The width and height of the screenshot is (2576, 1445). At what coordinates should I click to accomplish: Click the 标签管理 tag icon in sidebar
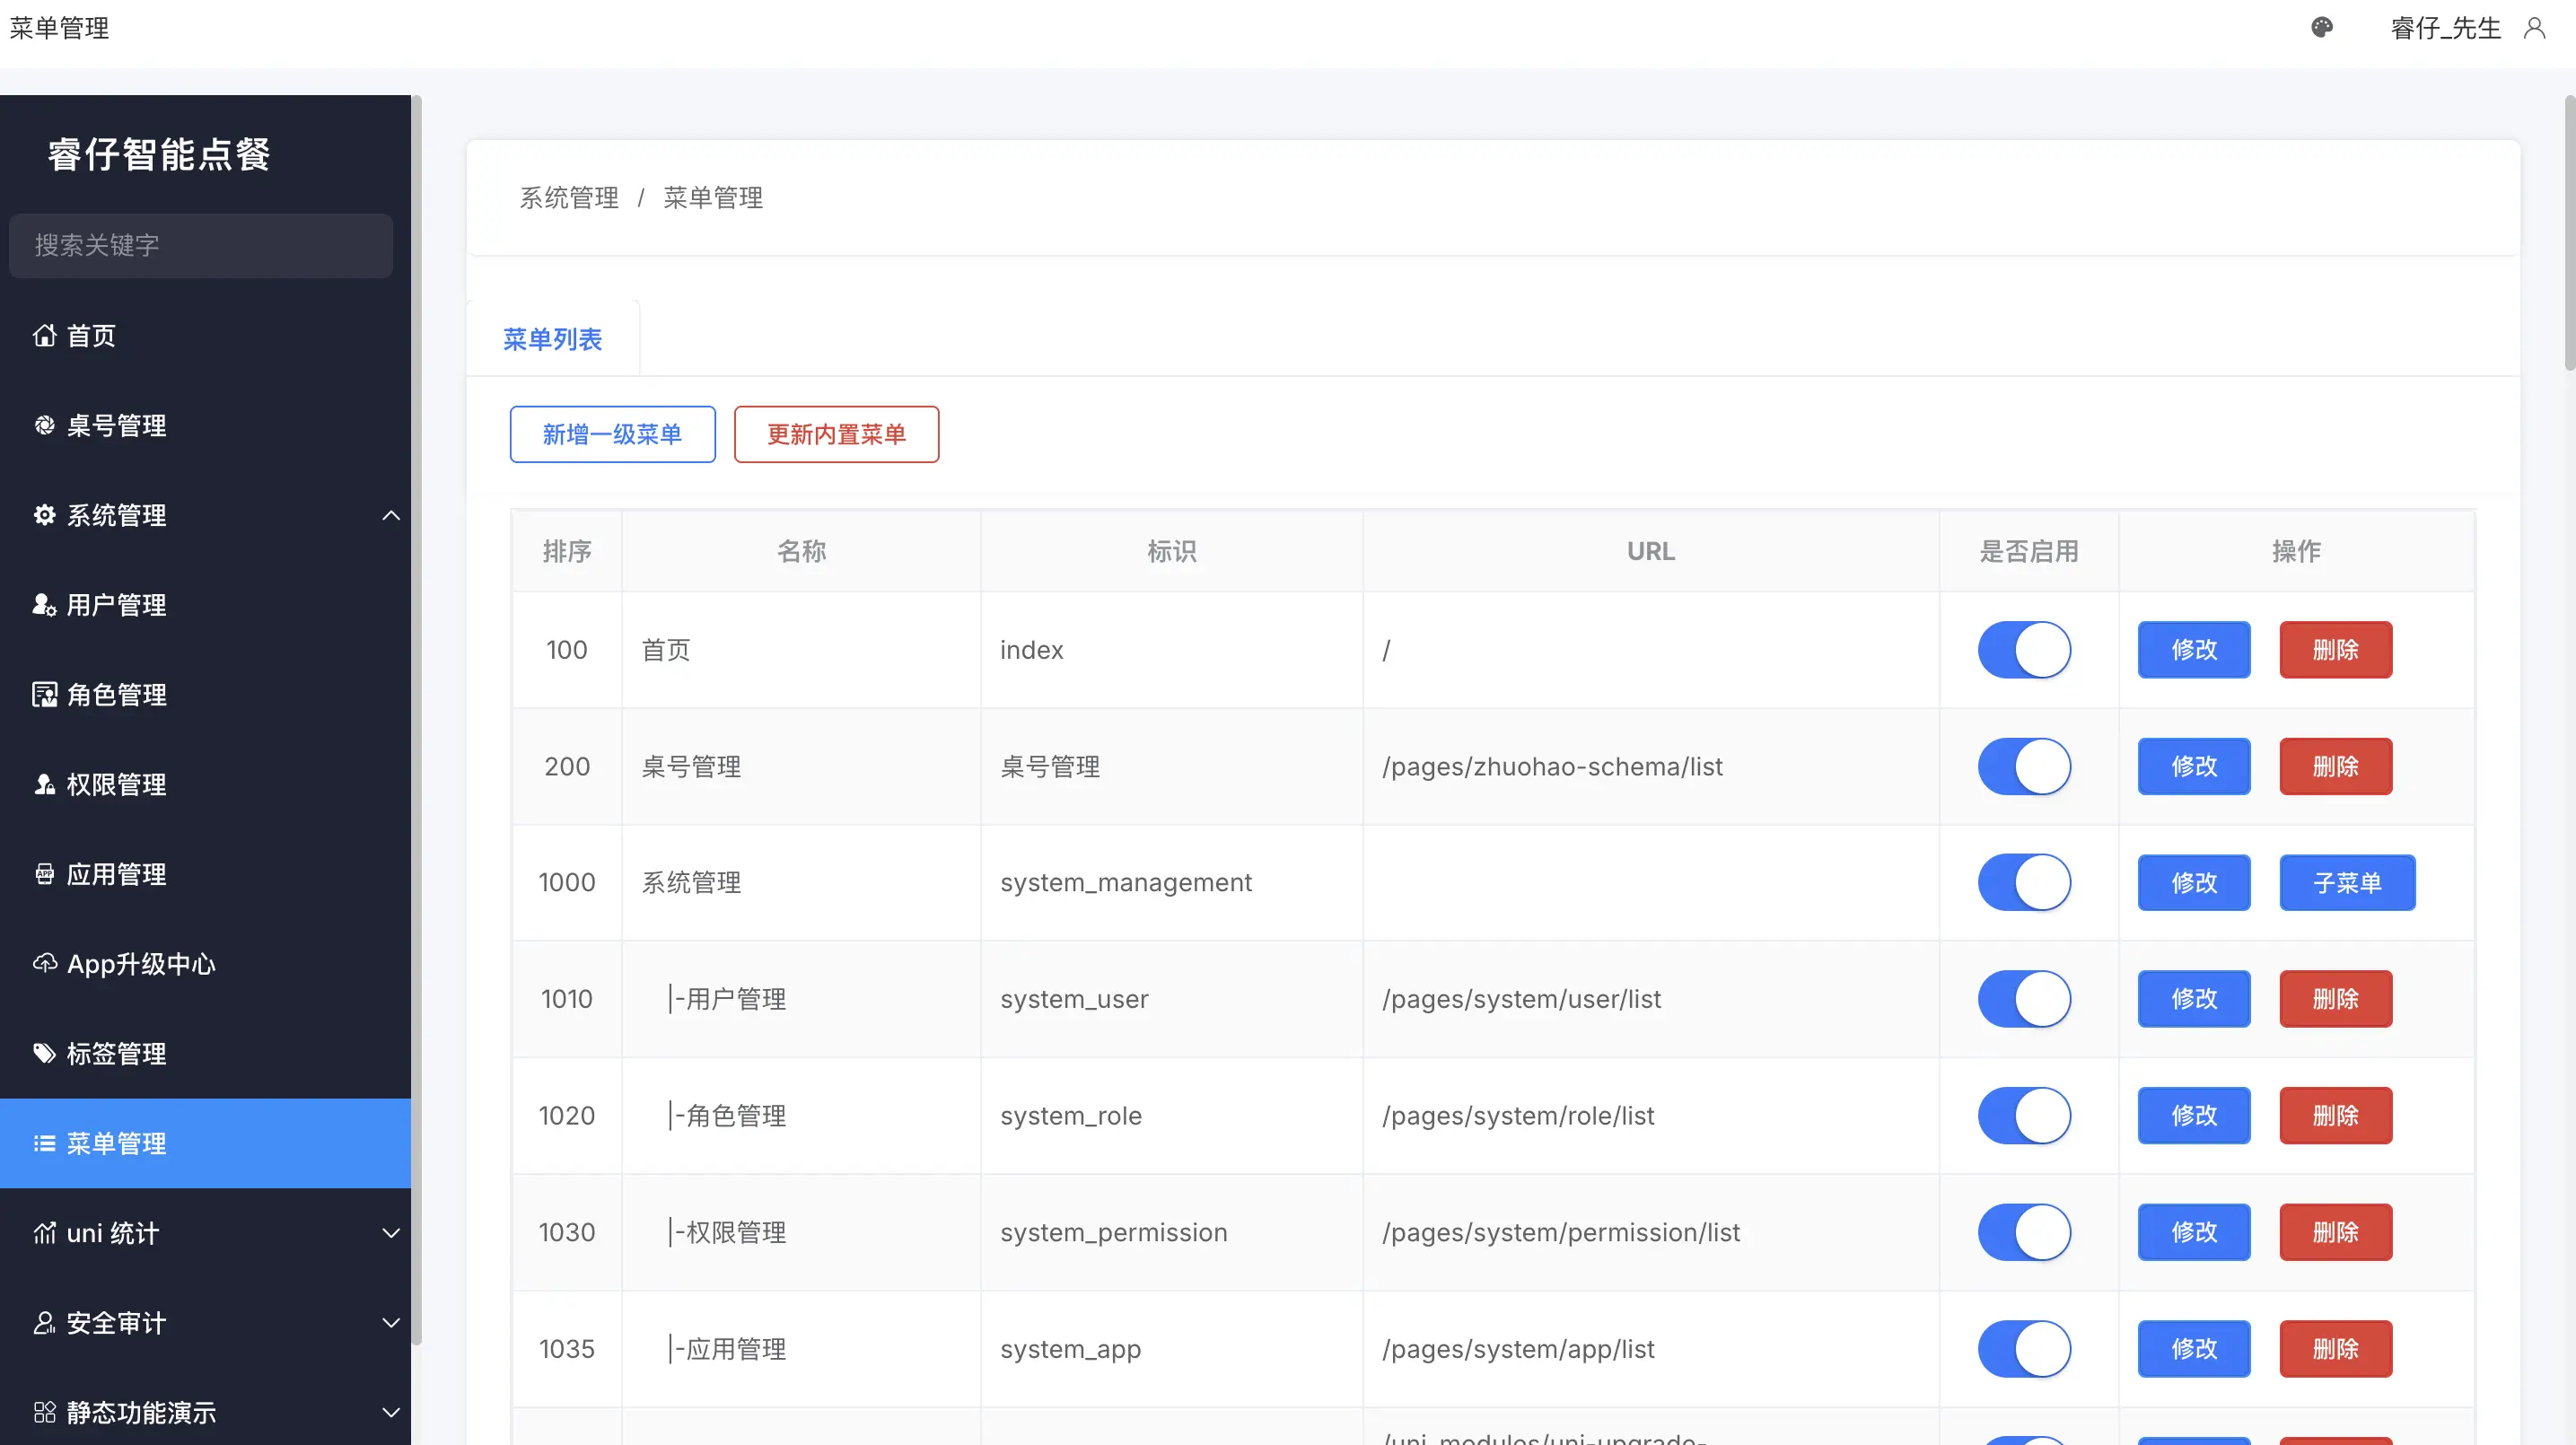click(44, 1053)
